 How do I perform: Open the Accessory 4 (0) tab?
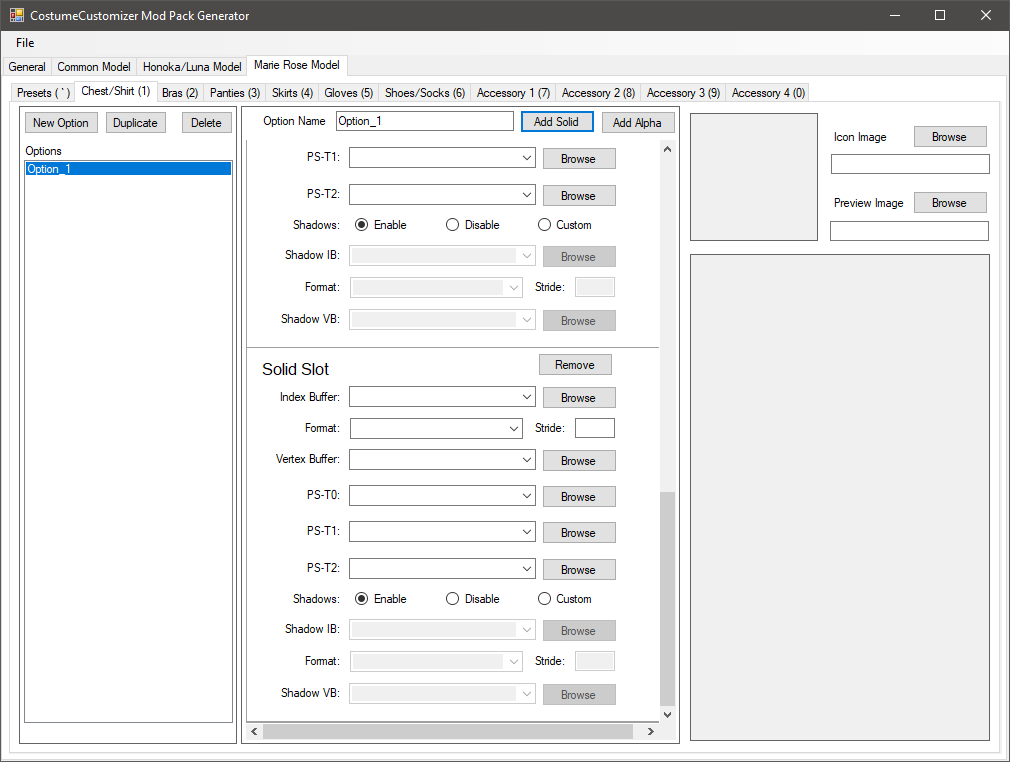pyautogui.click(x=768, y=93)
